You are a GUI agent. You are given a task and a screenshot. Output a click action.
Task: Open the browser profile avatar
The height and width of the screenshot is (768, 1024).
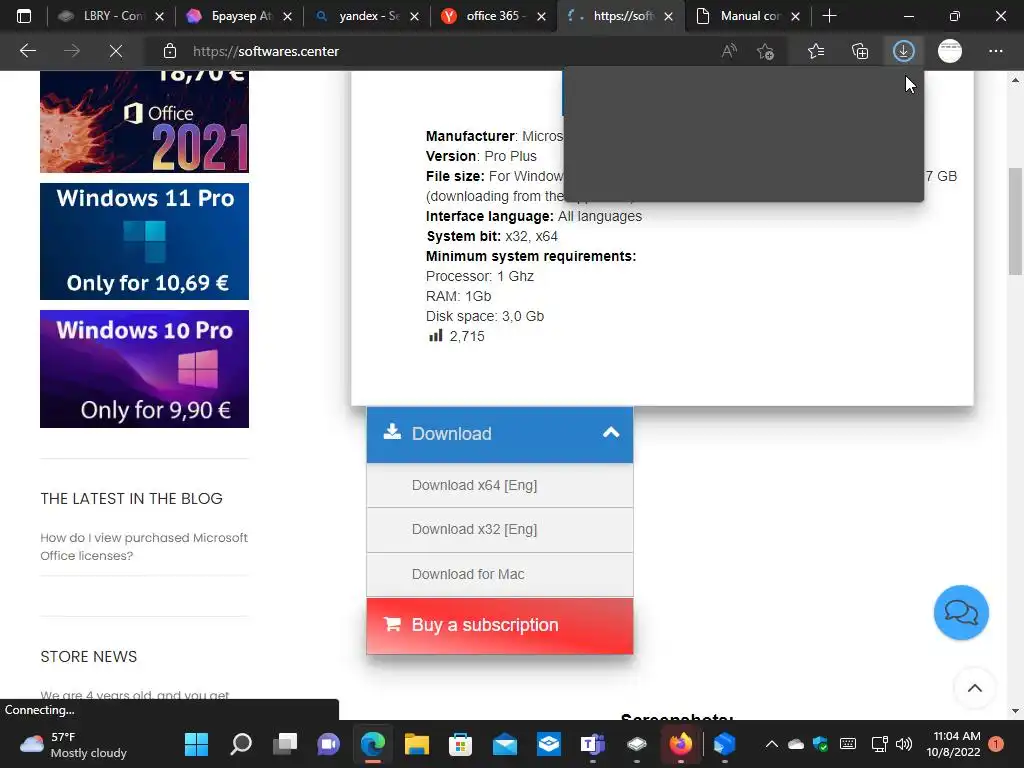pos(950,51)
